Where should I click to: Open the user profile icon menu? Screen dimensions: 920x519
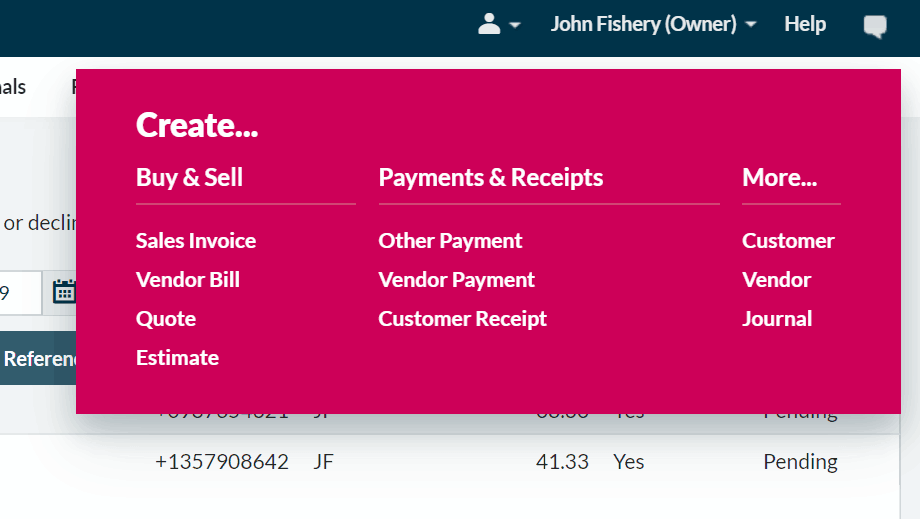pos(489,24)
